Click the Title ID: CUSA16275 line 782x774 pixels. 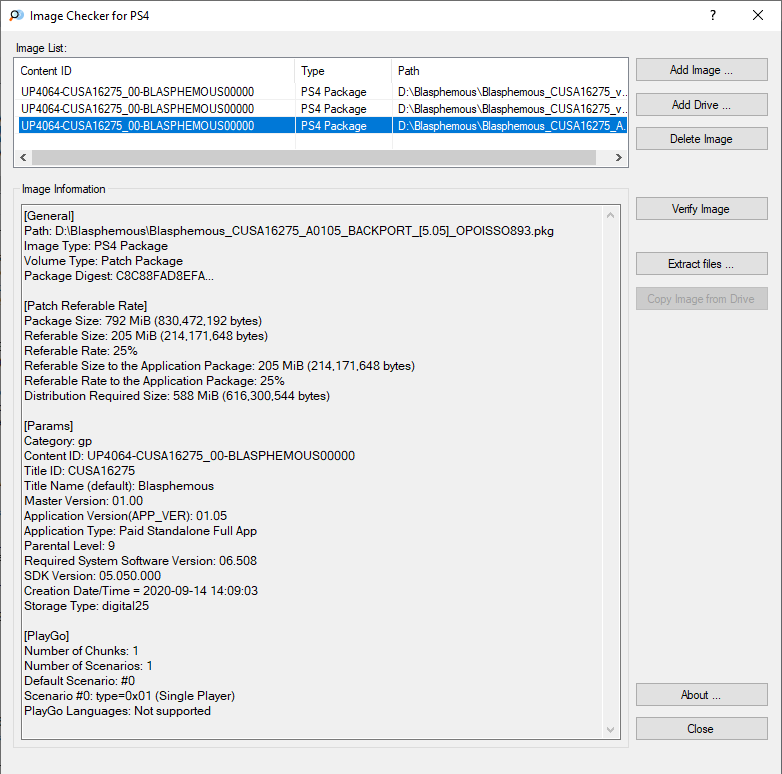(79, 471)
